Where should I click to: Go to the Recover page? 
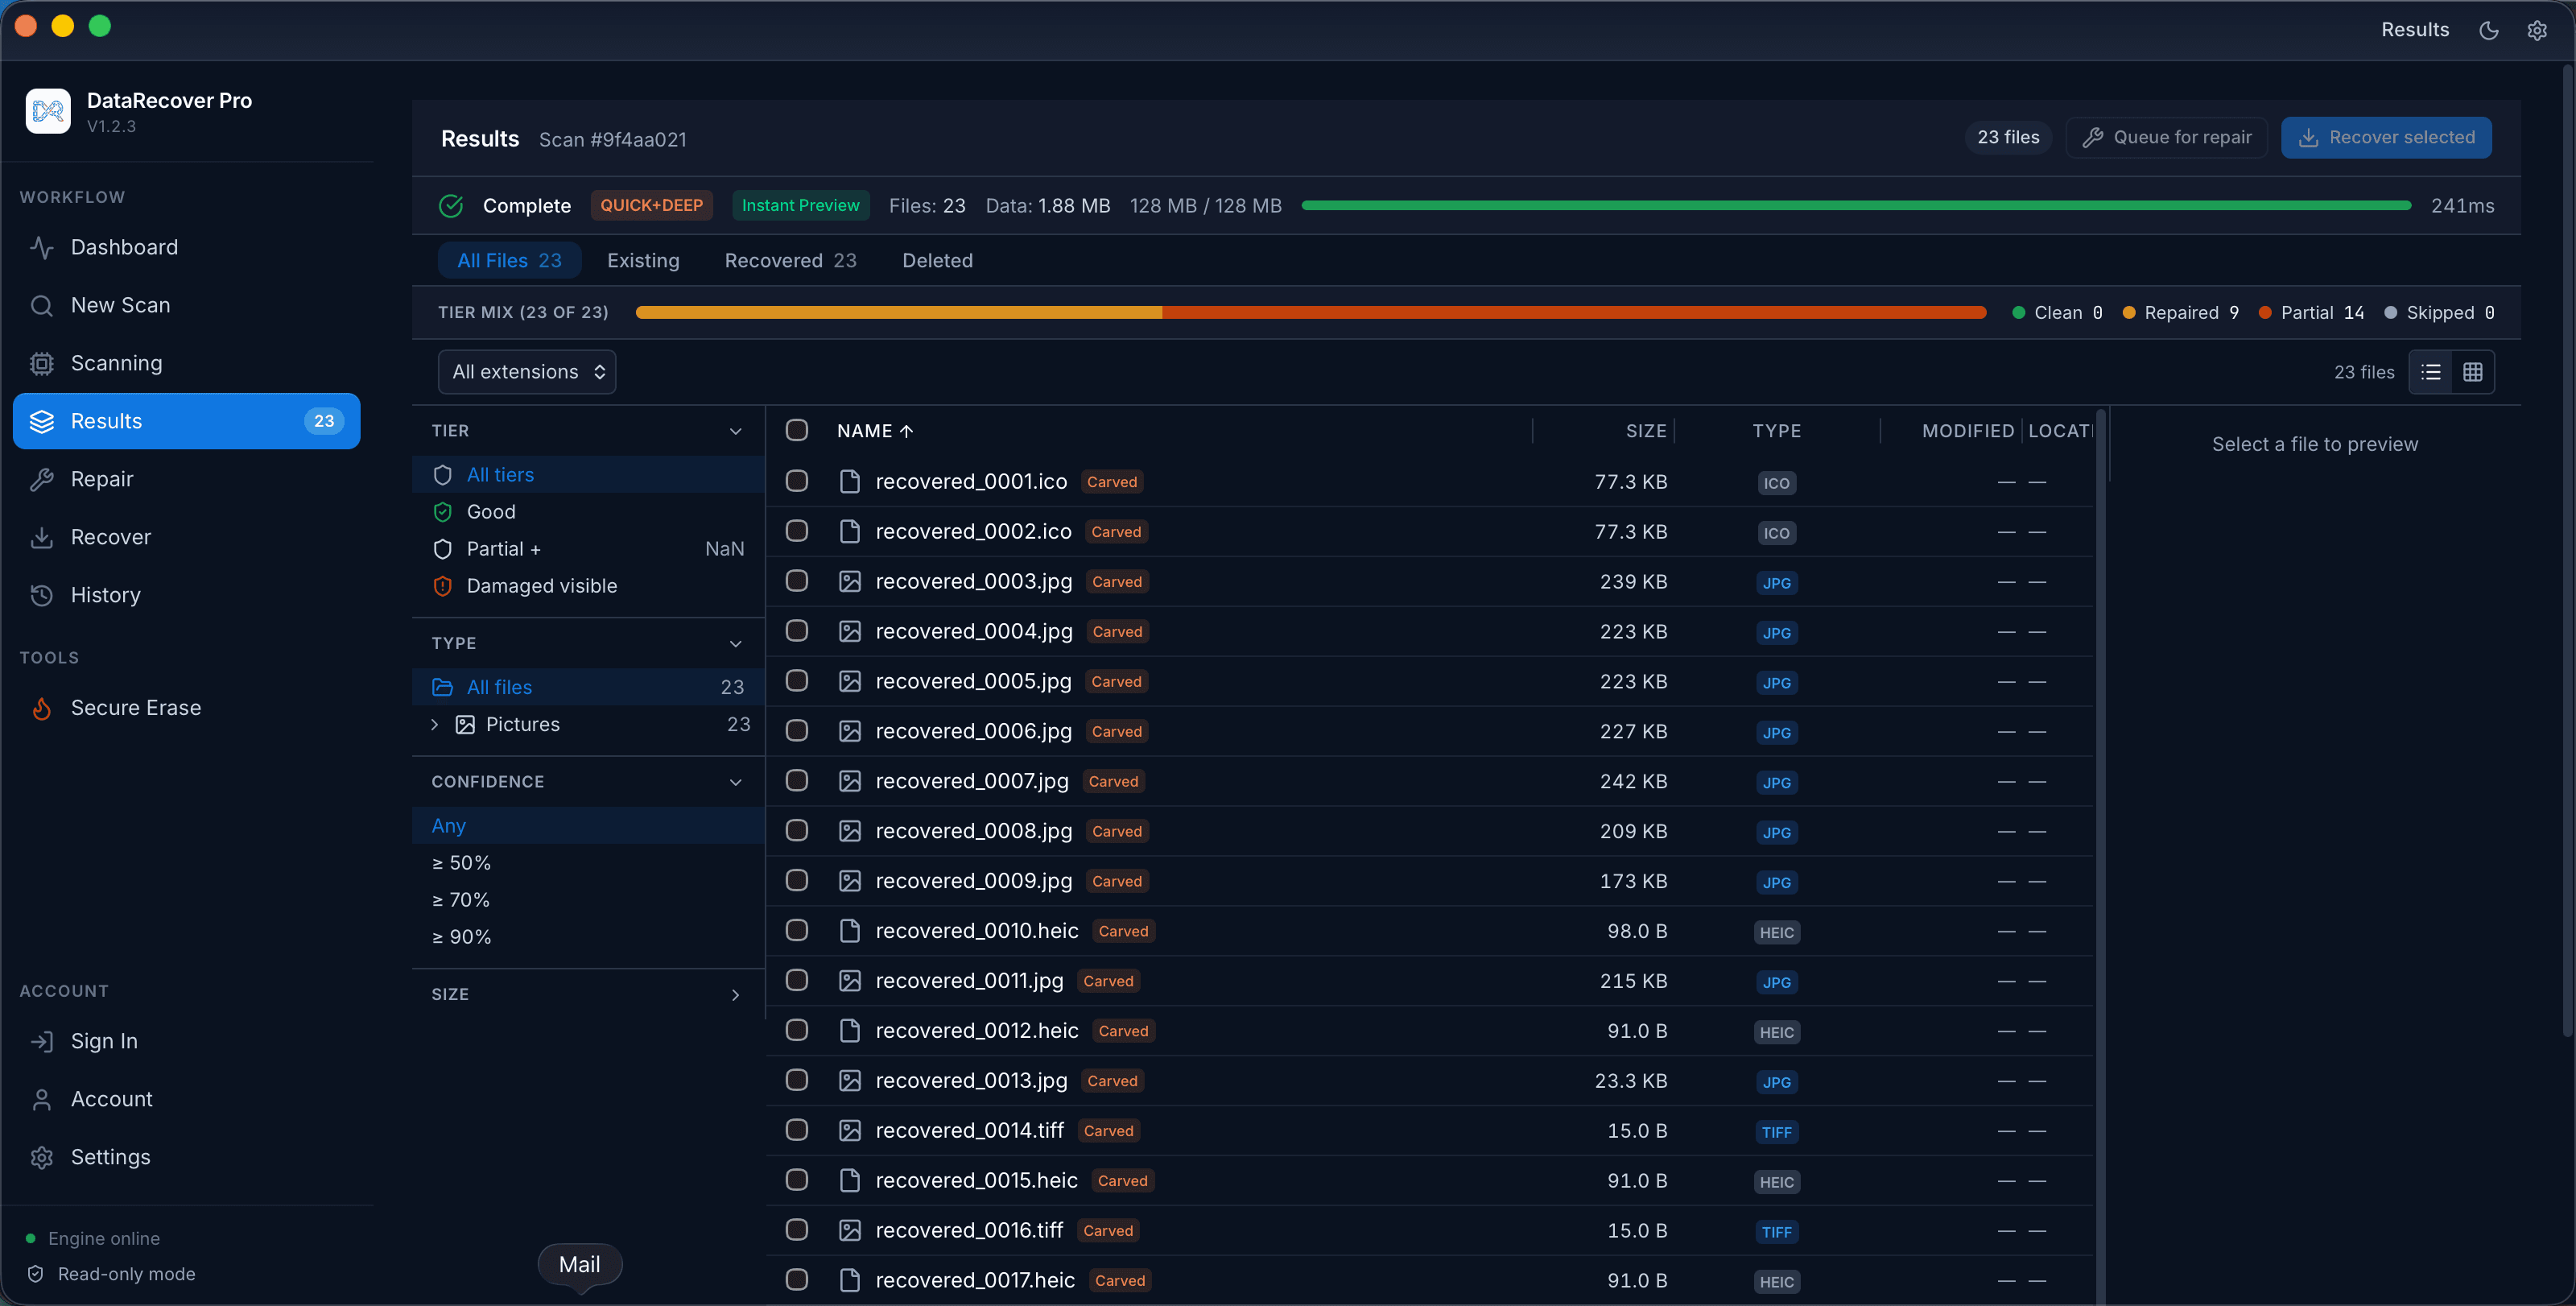[x=186, y=537]
